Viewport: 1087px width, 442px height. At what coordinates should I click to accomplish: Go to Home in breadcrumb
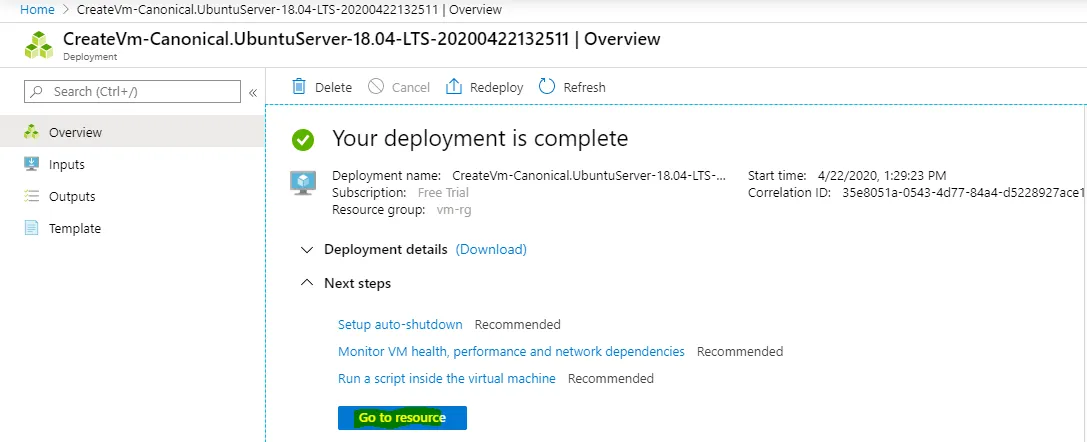tap(37, 10)
